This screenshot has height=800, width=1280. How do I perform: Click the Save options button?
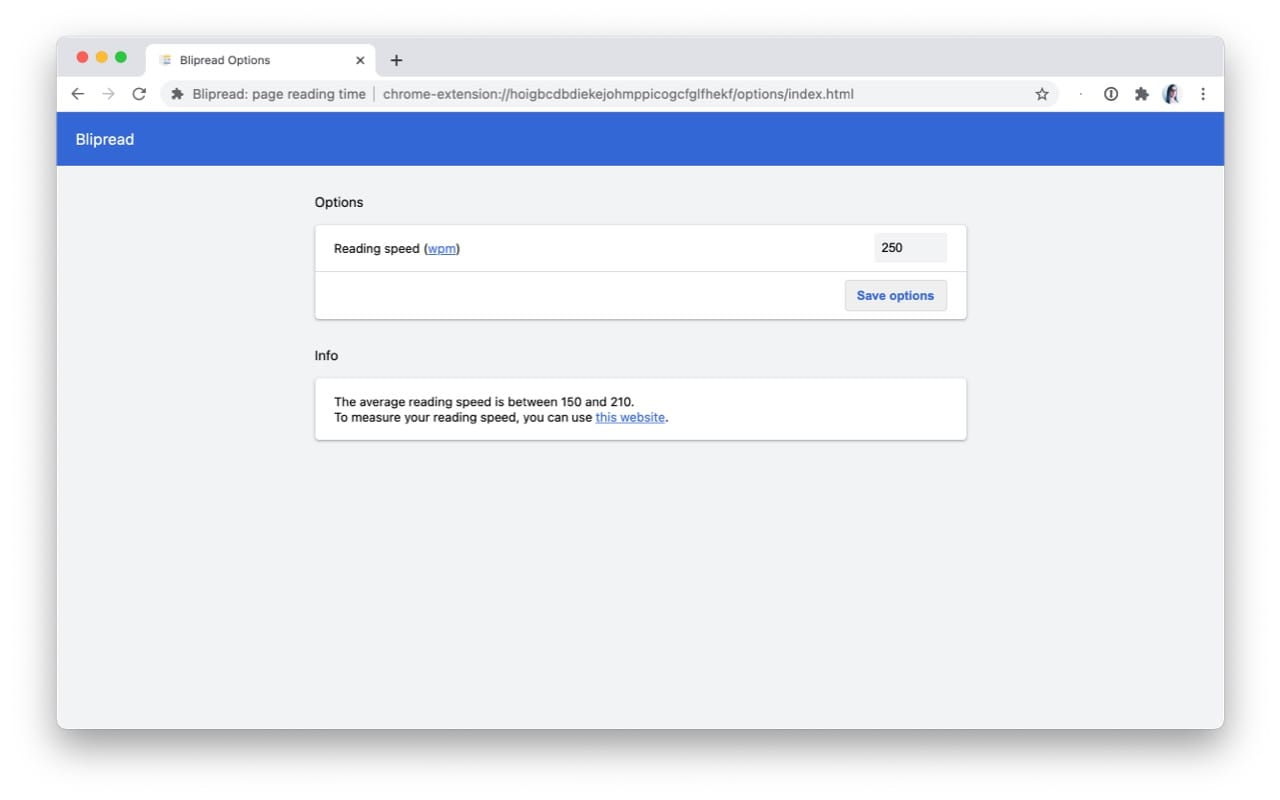895,296
